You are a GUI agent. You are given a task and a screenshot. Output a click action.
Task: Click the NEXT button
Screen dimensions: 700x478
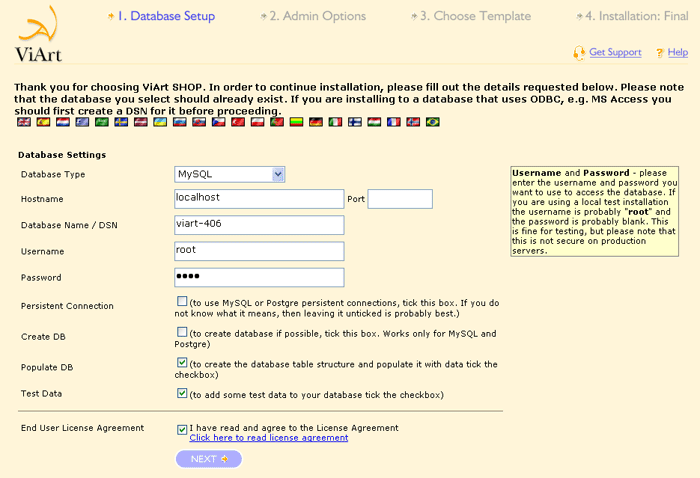tap(209, 459)
